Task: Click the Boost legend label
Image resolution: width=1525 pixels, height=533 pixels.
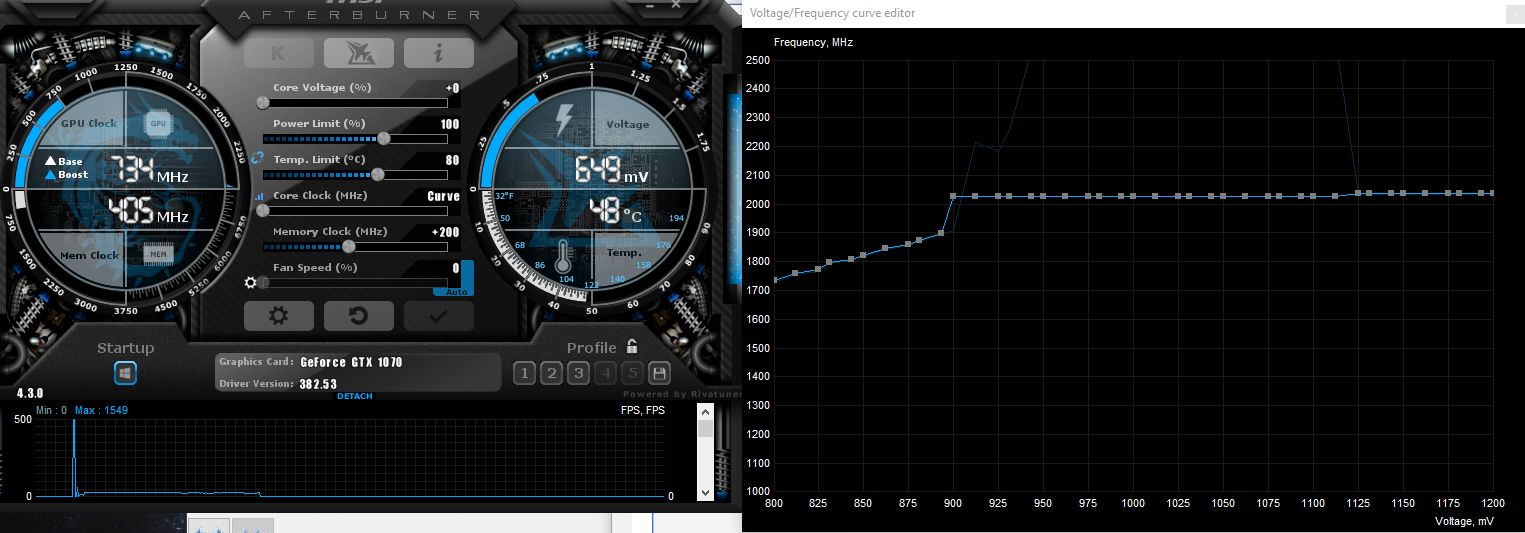Action: click(73, 175)
